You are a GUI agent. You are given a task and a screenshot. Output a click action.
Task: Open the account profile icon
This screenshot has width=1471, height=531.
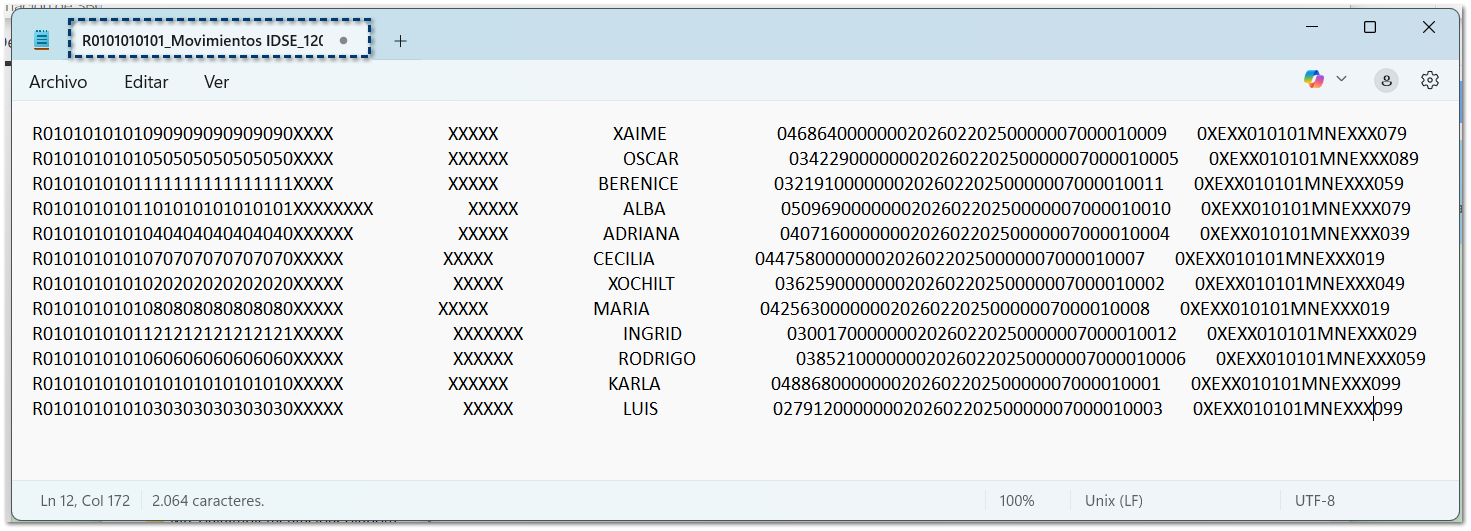tap(1386, 81)
